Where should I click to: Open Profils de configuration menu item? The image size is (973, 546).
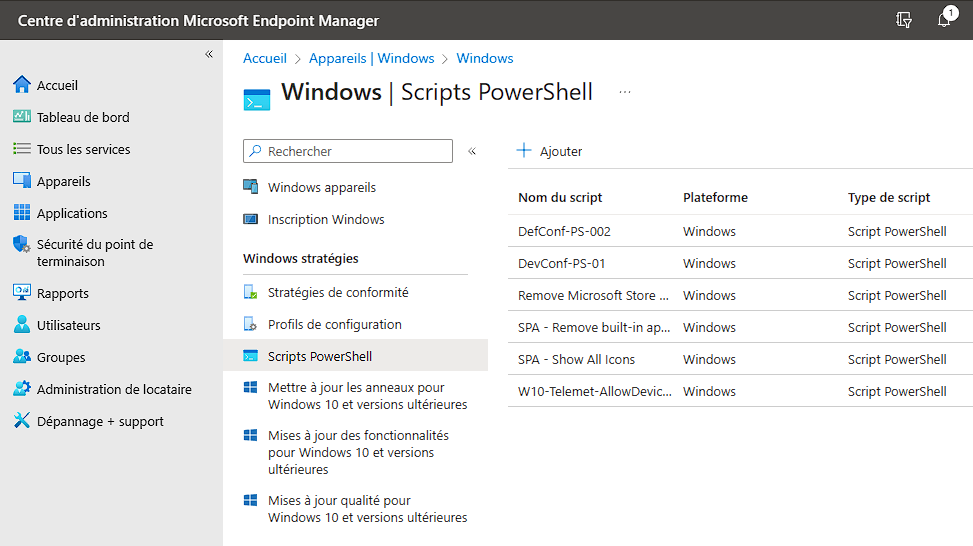tap(334, 325)
